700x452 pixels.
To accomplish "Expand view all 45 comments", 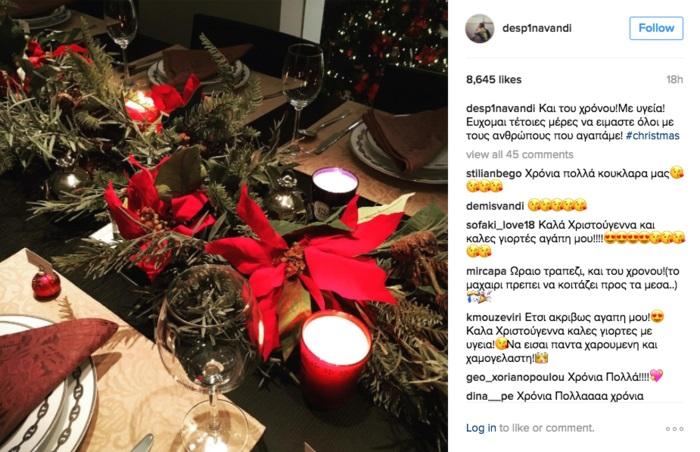I will pos(520,155).
